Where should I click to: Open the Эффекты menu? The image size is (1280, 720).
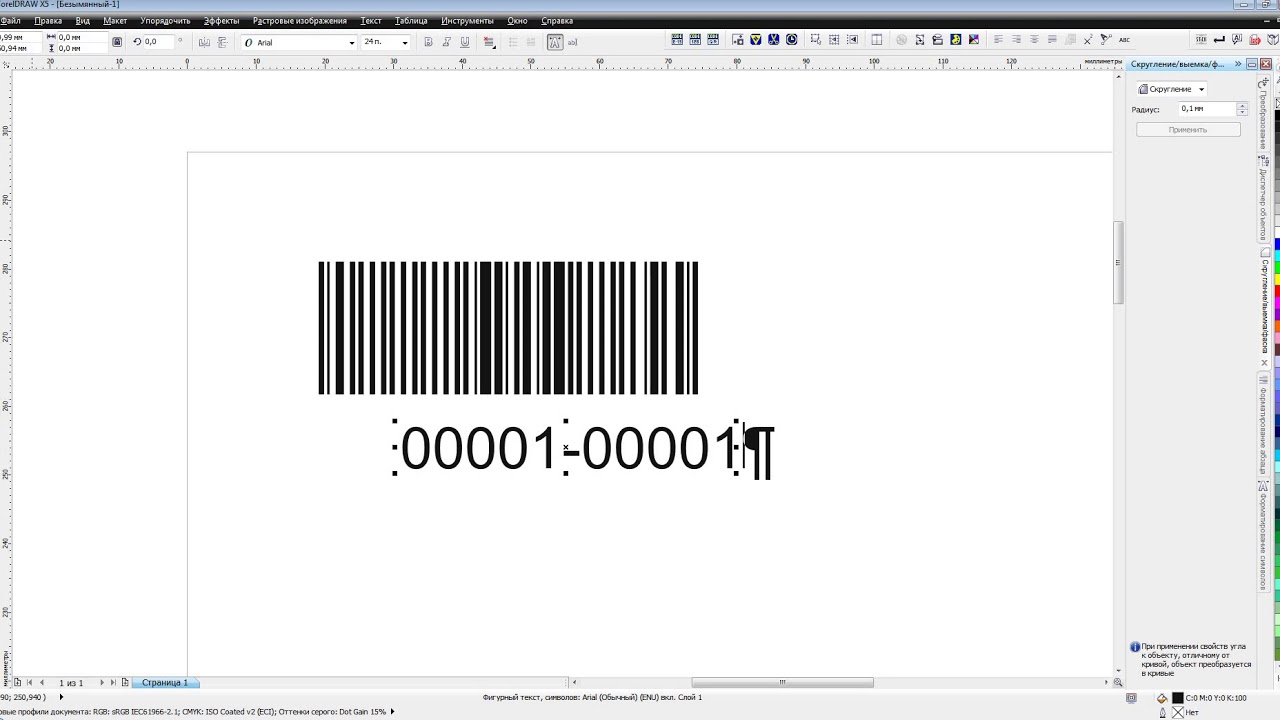coord(221,20)
